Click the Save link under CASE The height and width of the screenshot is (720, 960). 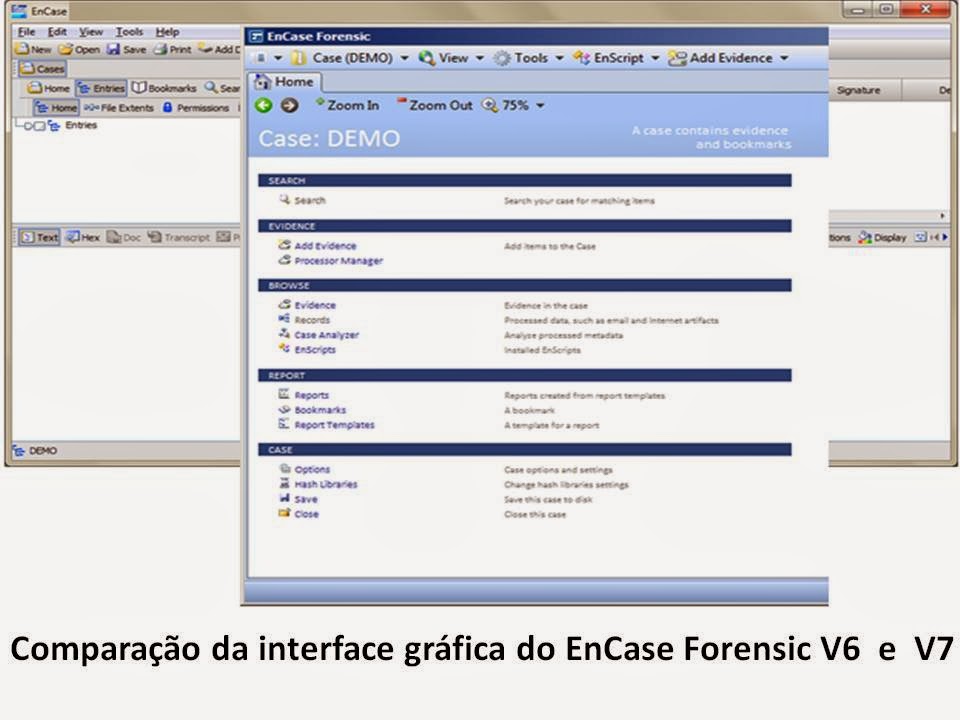(x=306, y=499)
